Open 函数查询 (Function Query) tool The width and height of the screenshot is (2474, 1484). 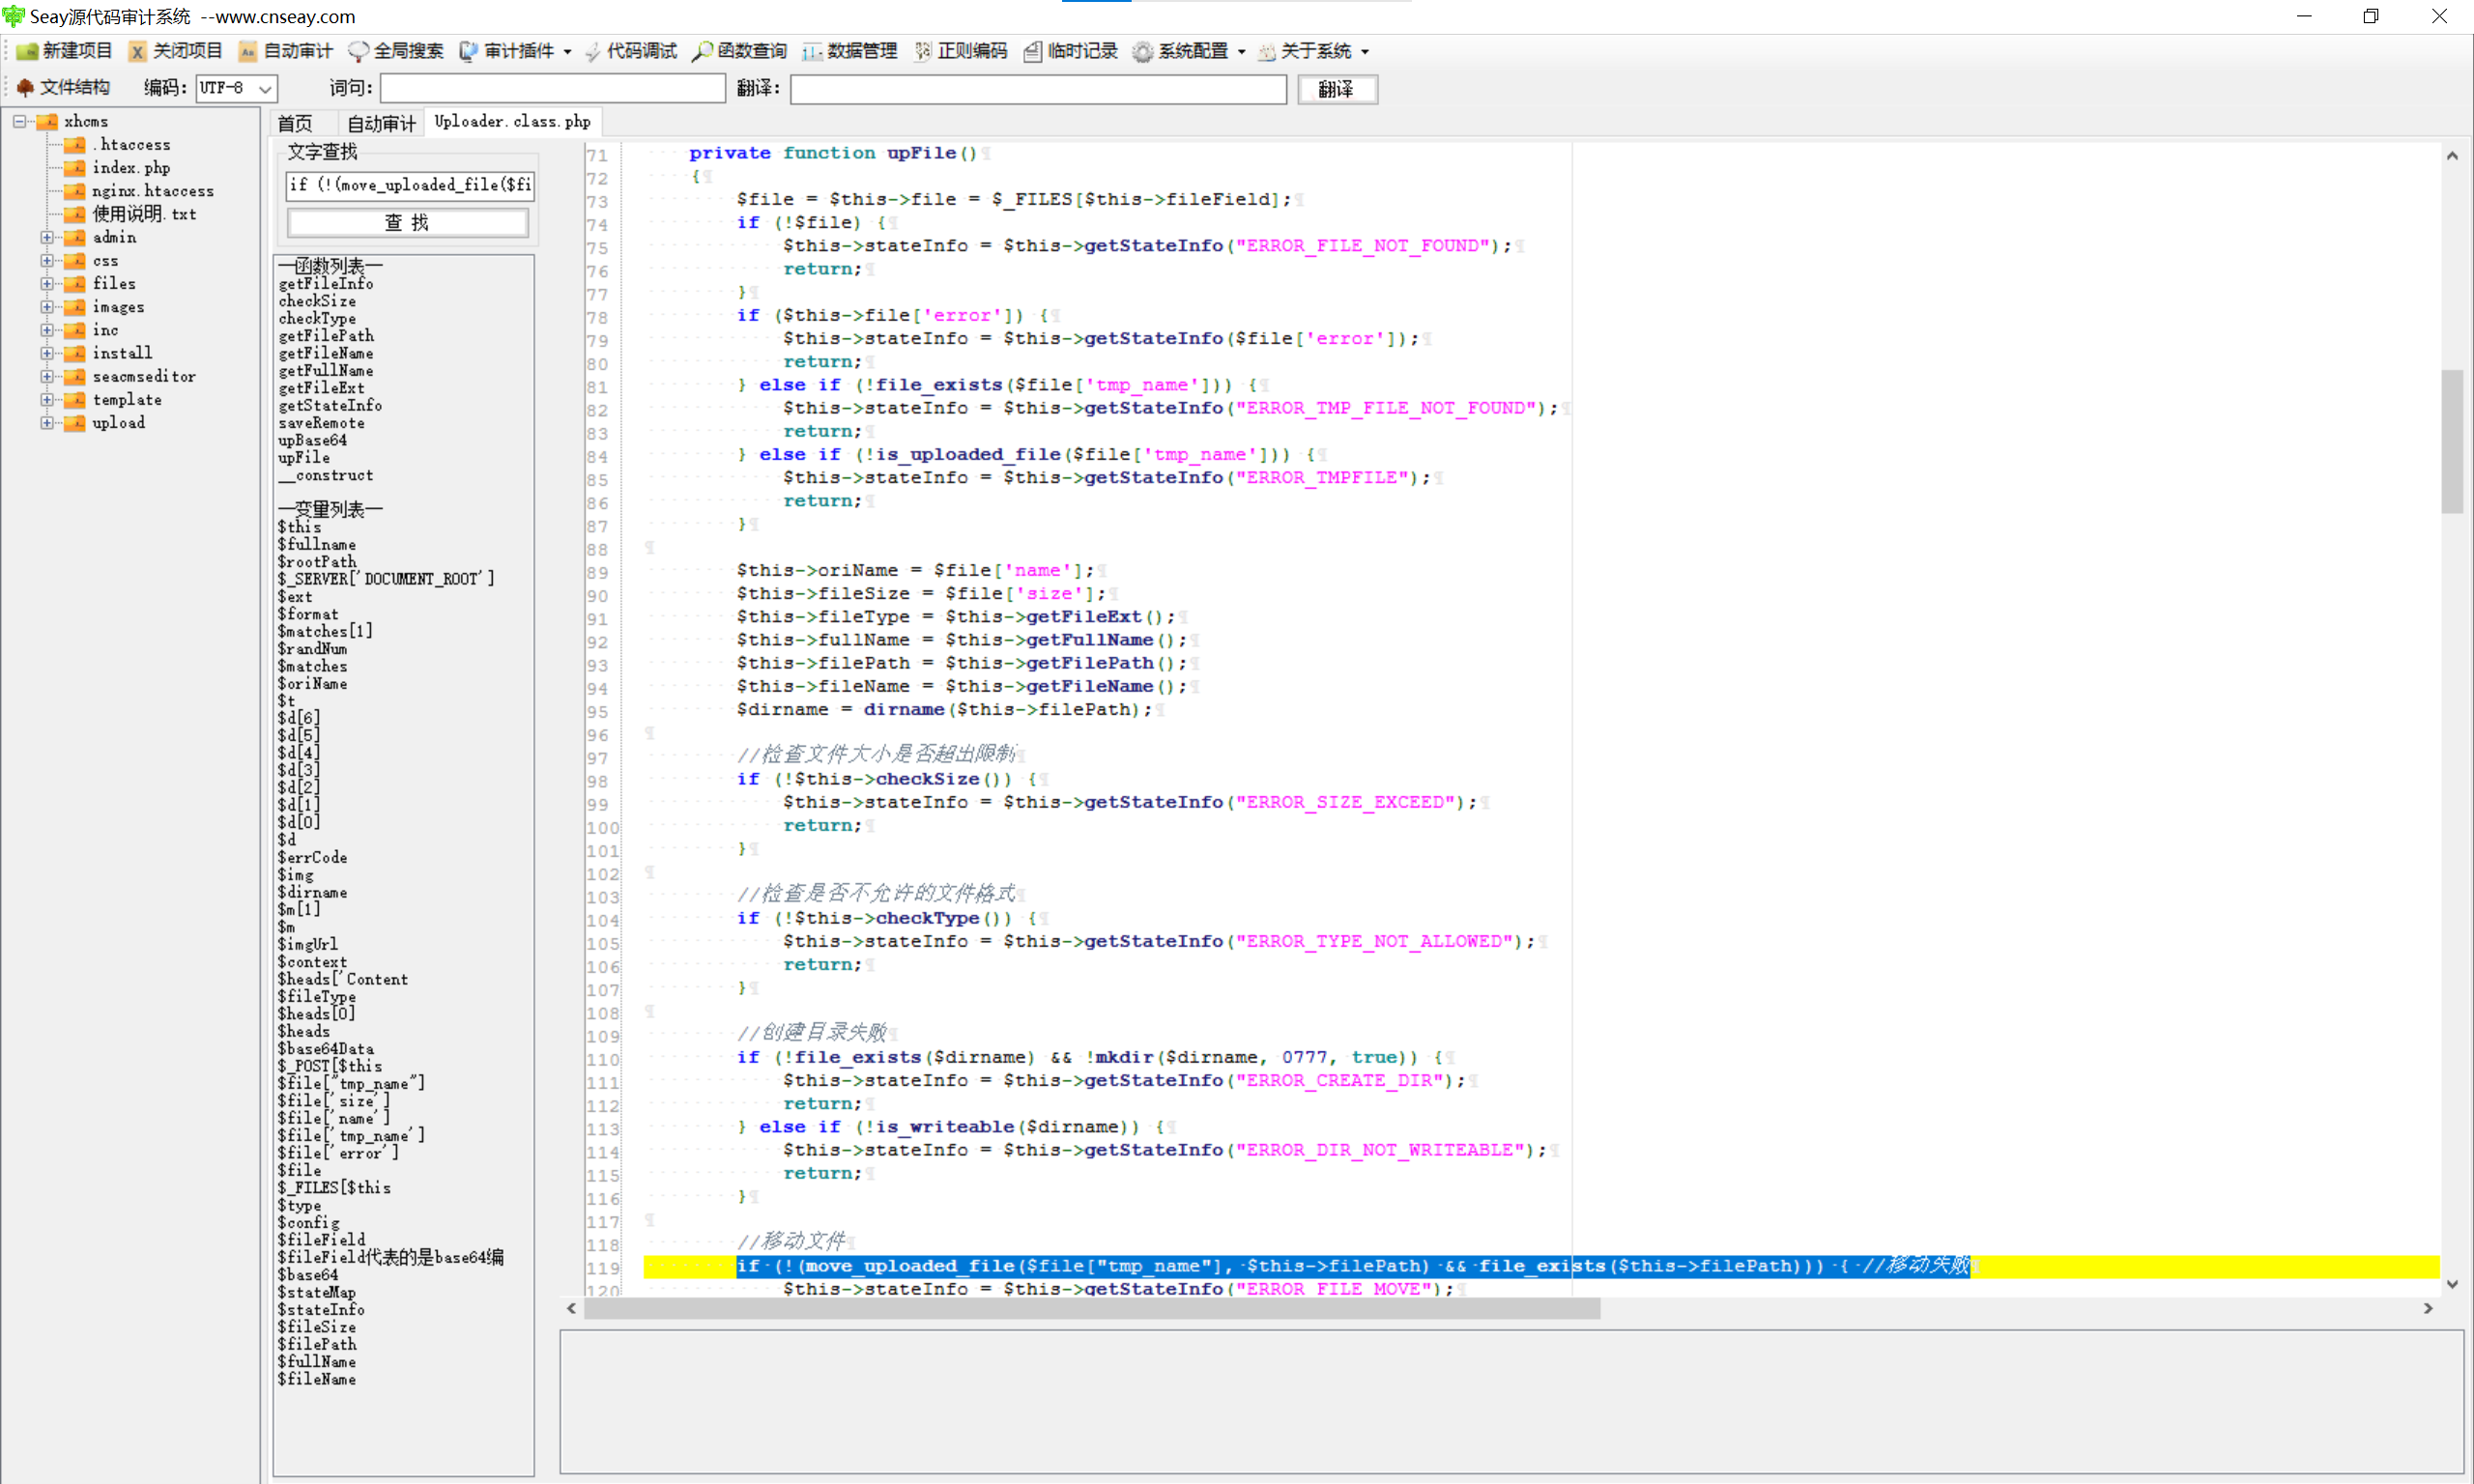tap(740, 51)
